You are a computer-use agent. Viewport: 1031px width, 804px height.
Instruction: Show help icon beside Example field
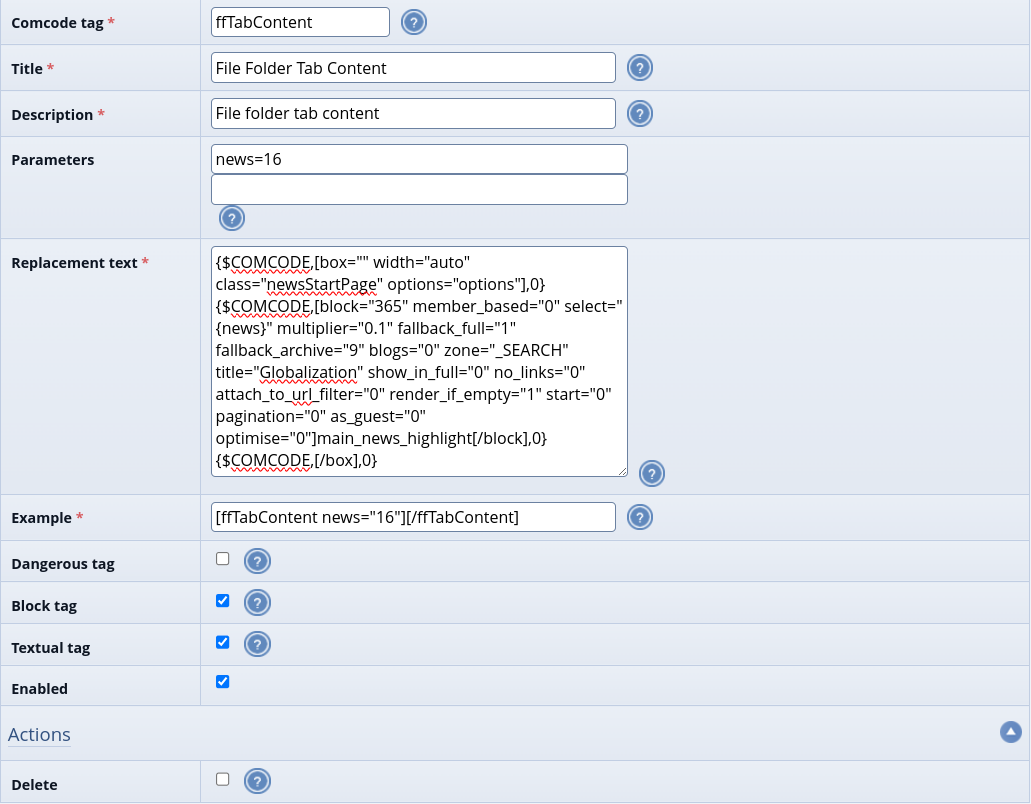click(640, 517)
